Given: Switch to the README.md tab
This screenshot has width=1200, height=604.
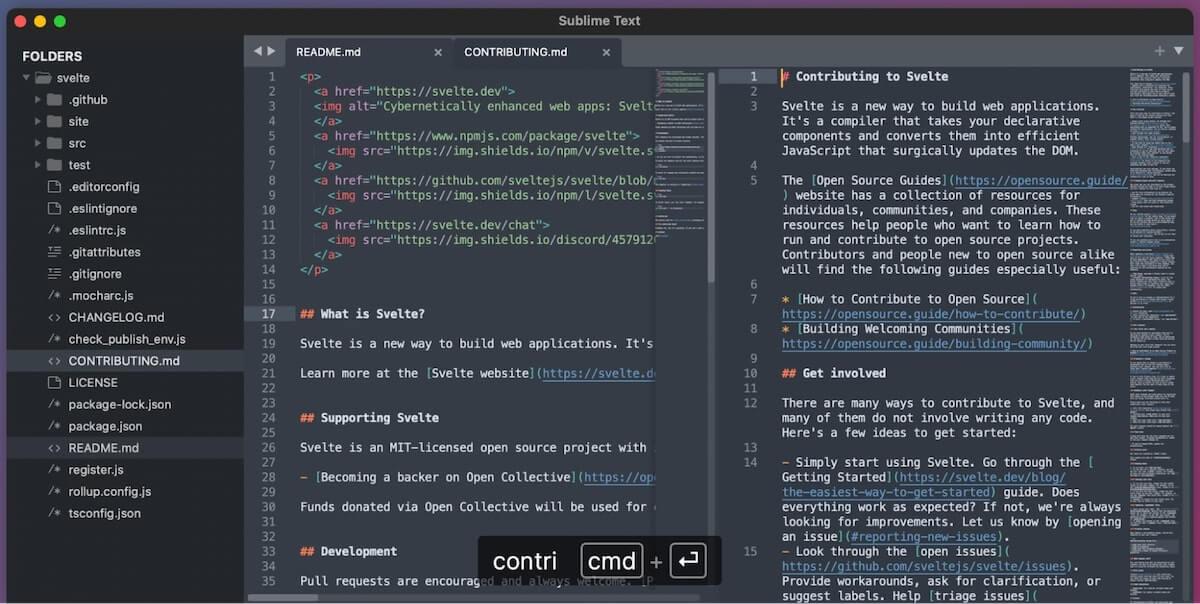Looking at the screenshot, I should 368,52.
